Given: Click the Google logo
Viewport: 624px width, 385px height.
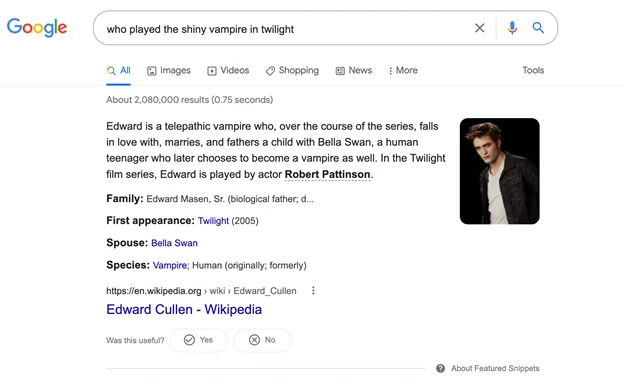Looking at the screenshot, I should (x=37, y=27).
